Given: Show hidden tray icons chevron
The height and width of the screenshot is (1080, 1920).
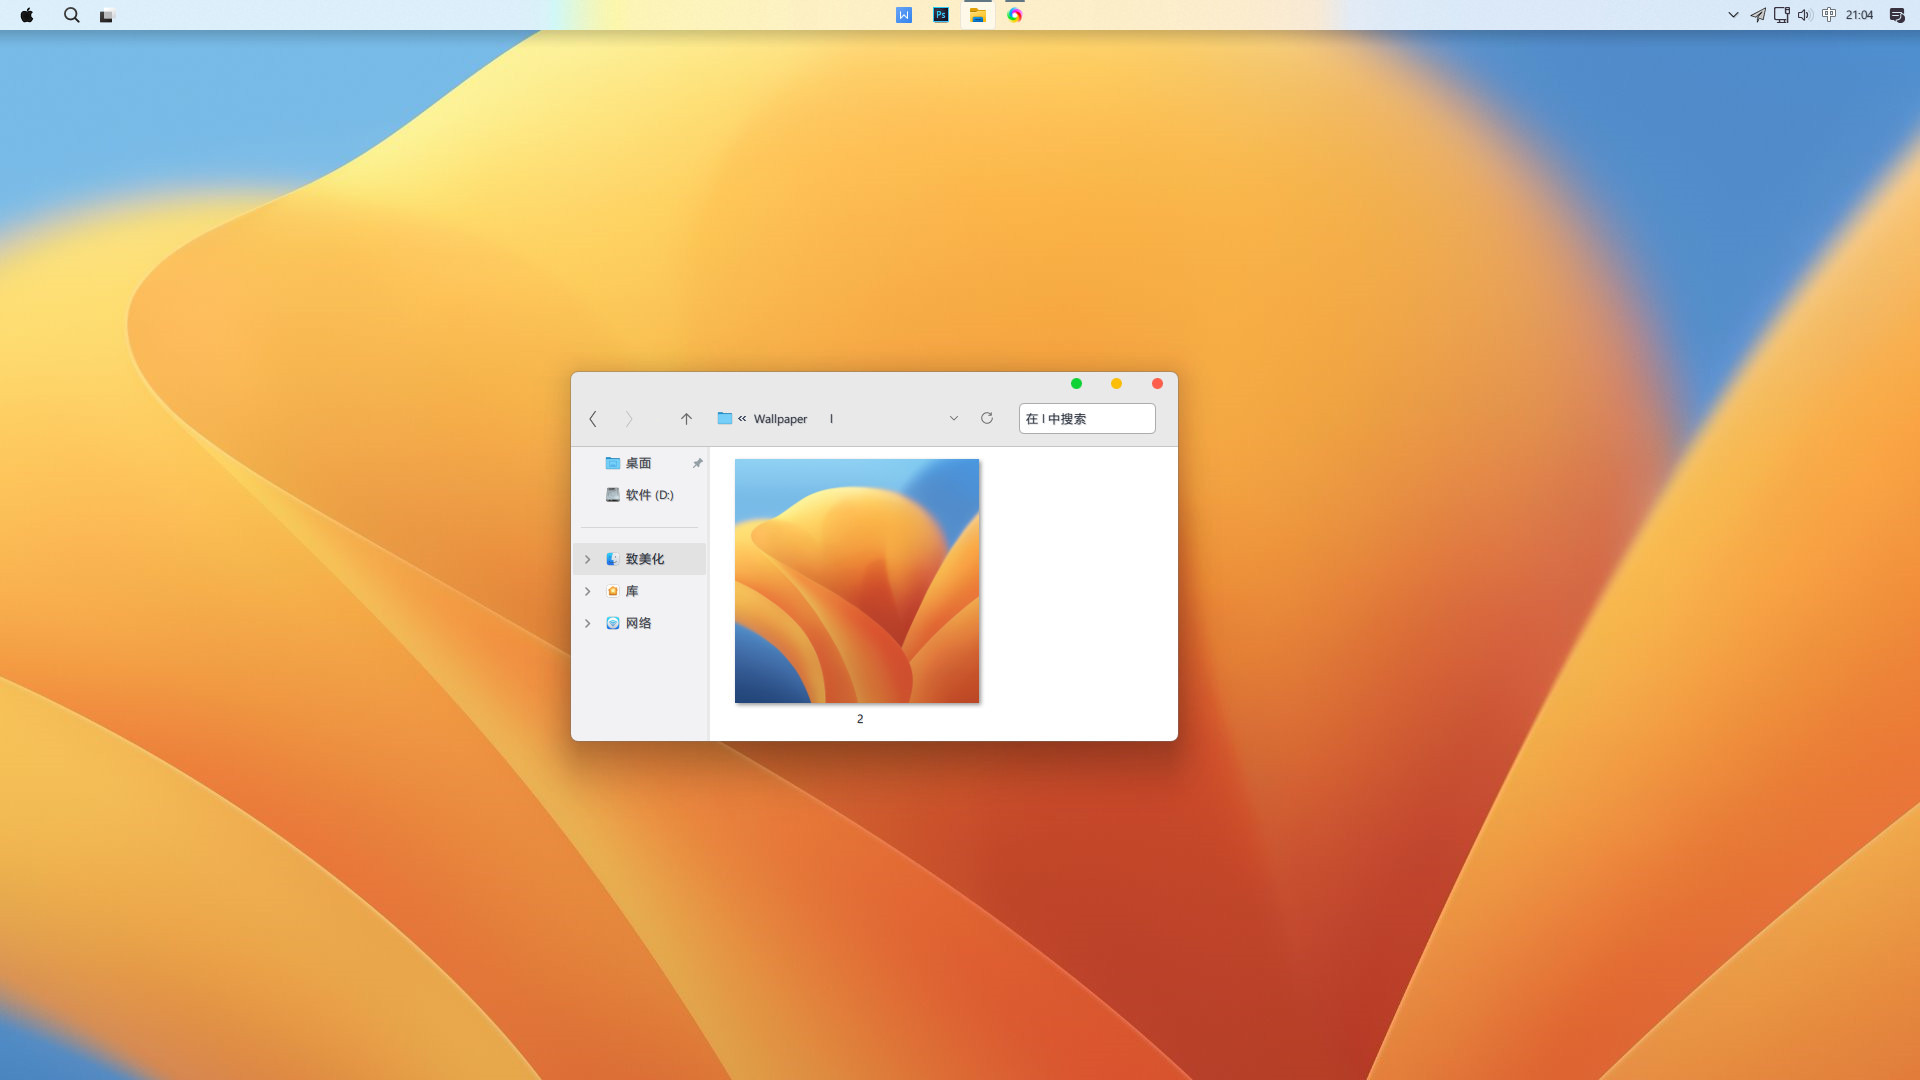Looking at the screenshot, I should 1733,15.
